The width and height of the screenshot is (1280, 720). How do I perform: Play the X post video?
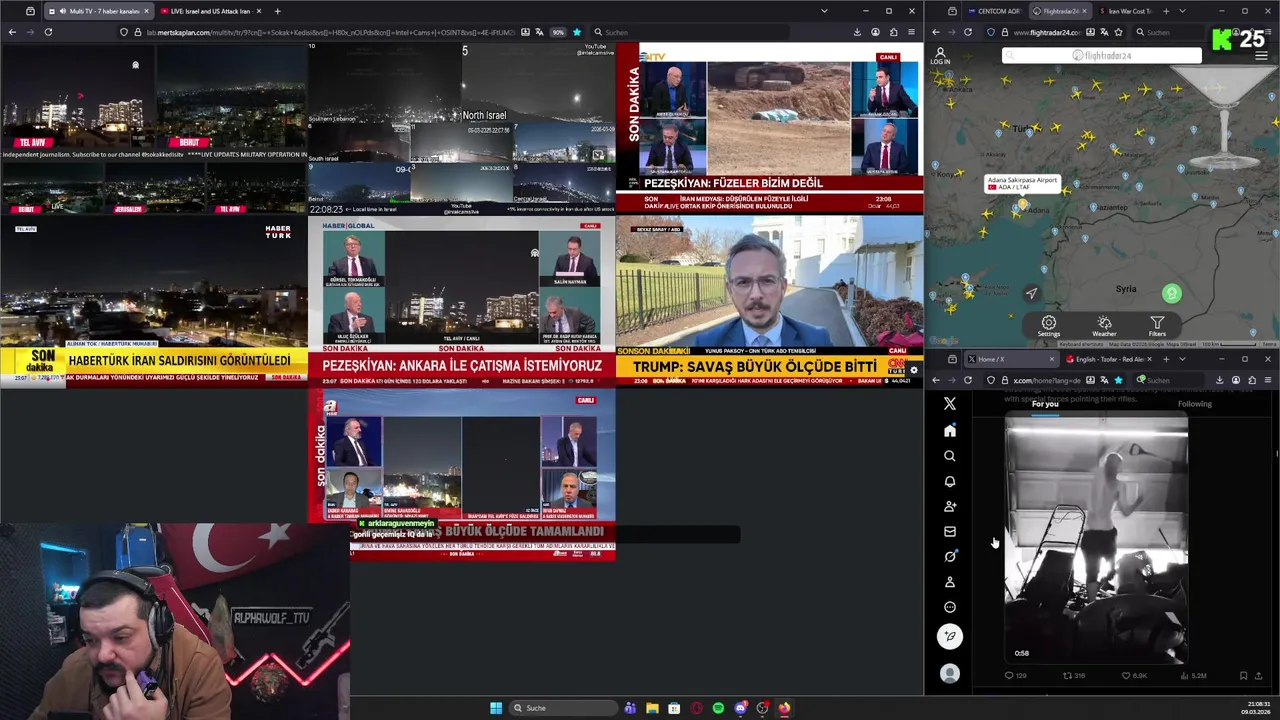(1096, 540)
